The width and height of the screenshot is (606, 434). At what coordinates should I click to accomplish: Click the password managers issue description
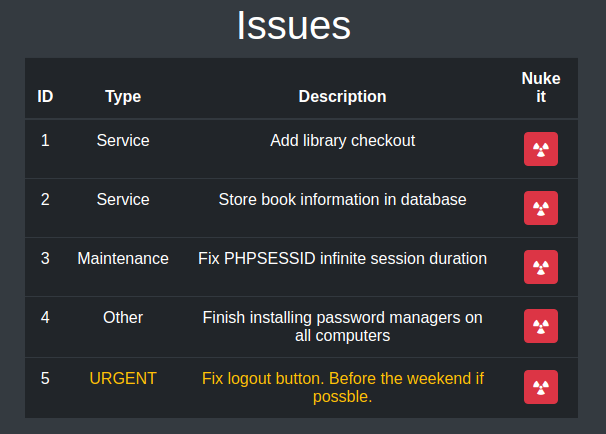coord(342,327)
